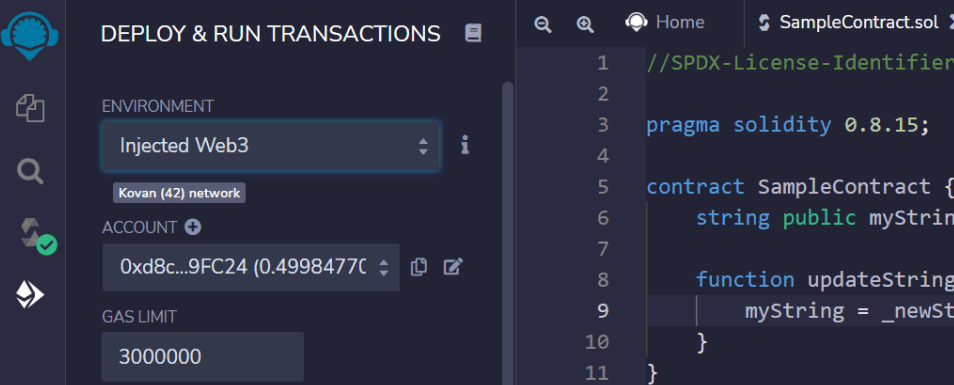Open the Injected Web3 environment dropdown
This screenshot has width=954, height=385.
click(271, 146)
